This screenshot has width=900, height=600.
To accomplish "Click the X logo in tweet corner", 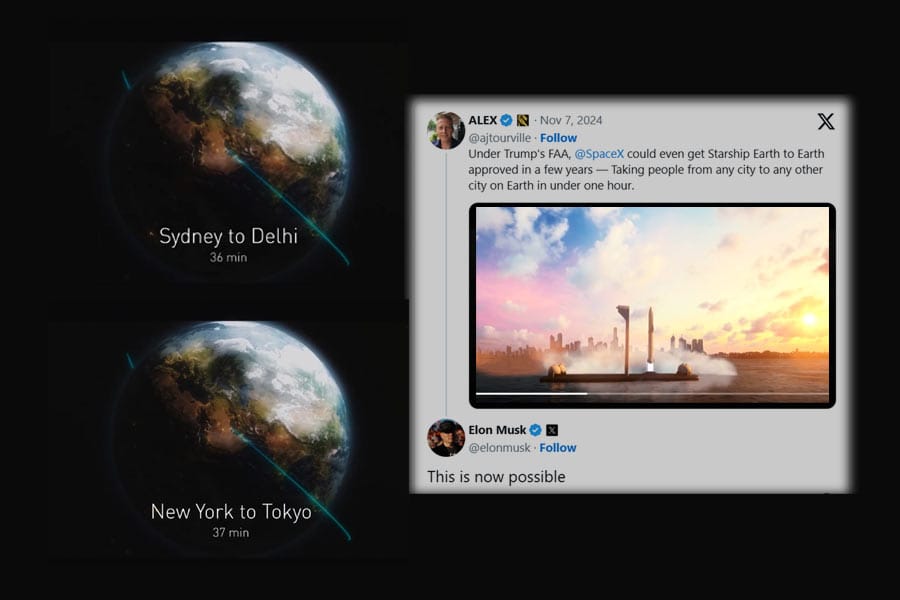I will point(825,122).
